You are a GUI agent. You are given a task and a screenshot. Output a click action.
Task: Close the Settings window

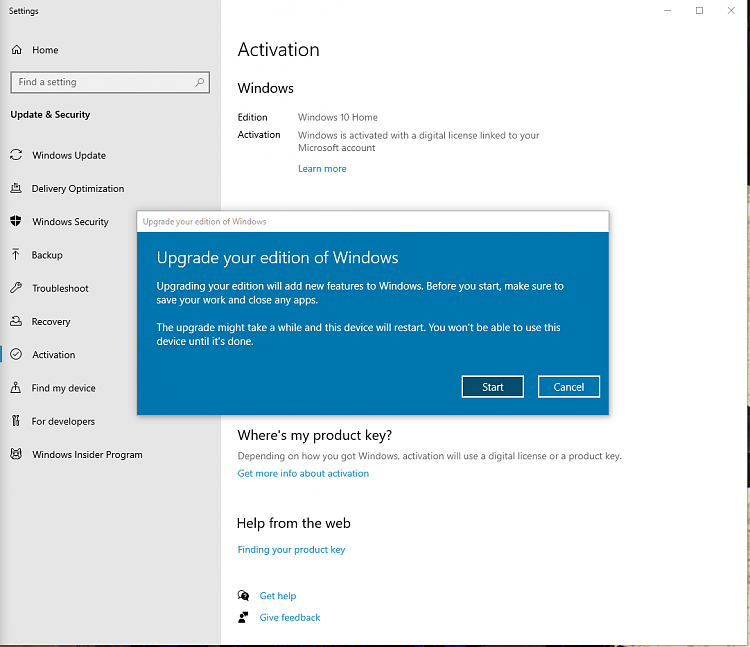(731, 11)
